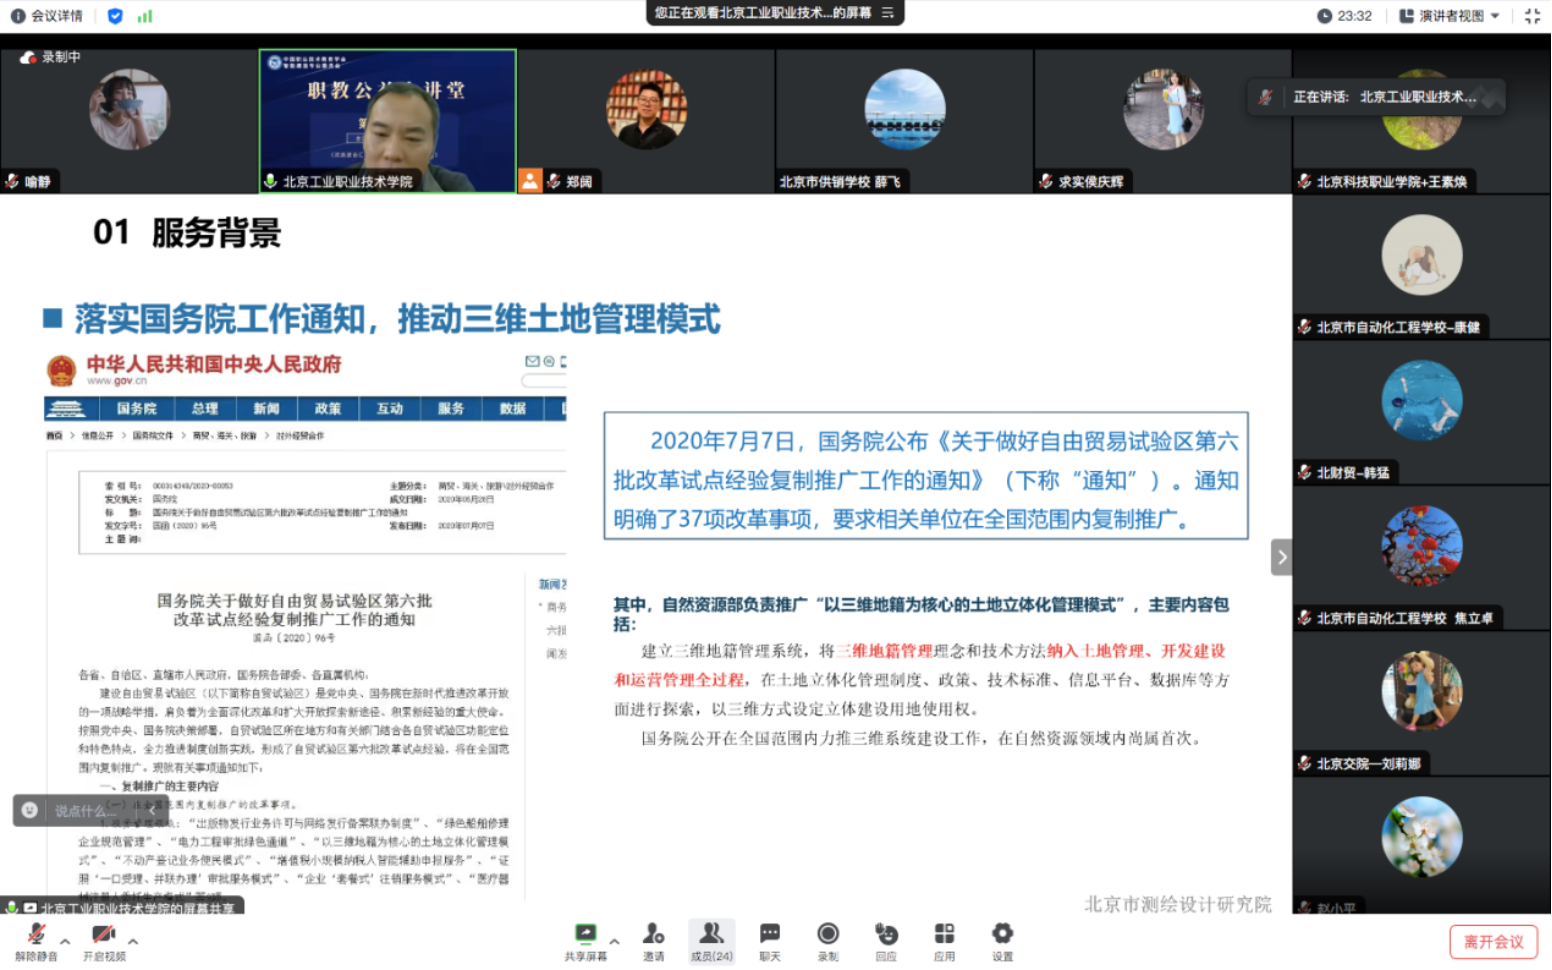Select 北京交院—刘莉娜 participant tile
The image size is (1552, 970).
(1422, 702)
